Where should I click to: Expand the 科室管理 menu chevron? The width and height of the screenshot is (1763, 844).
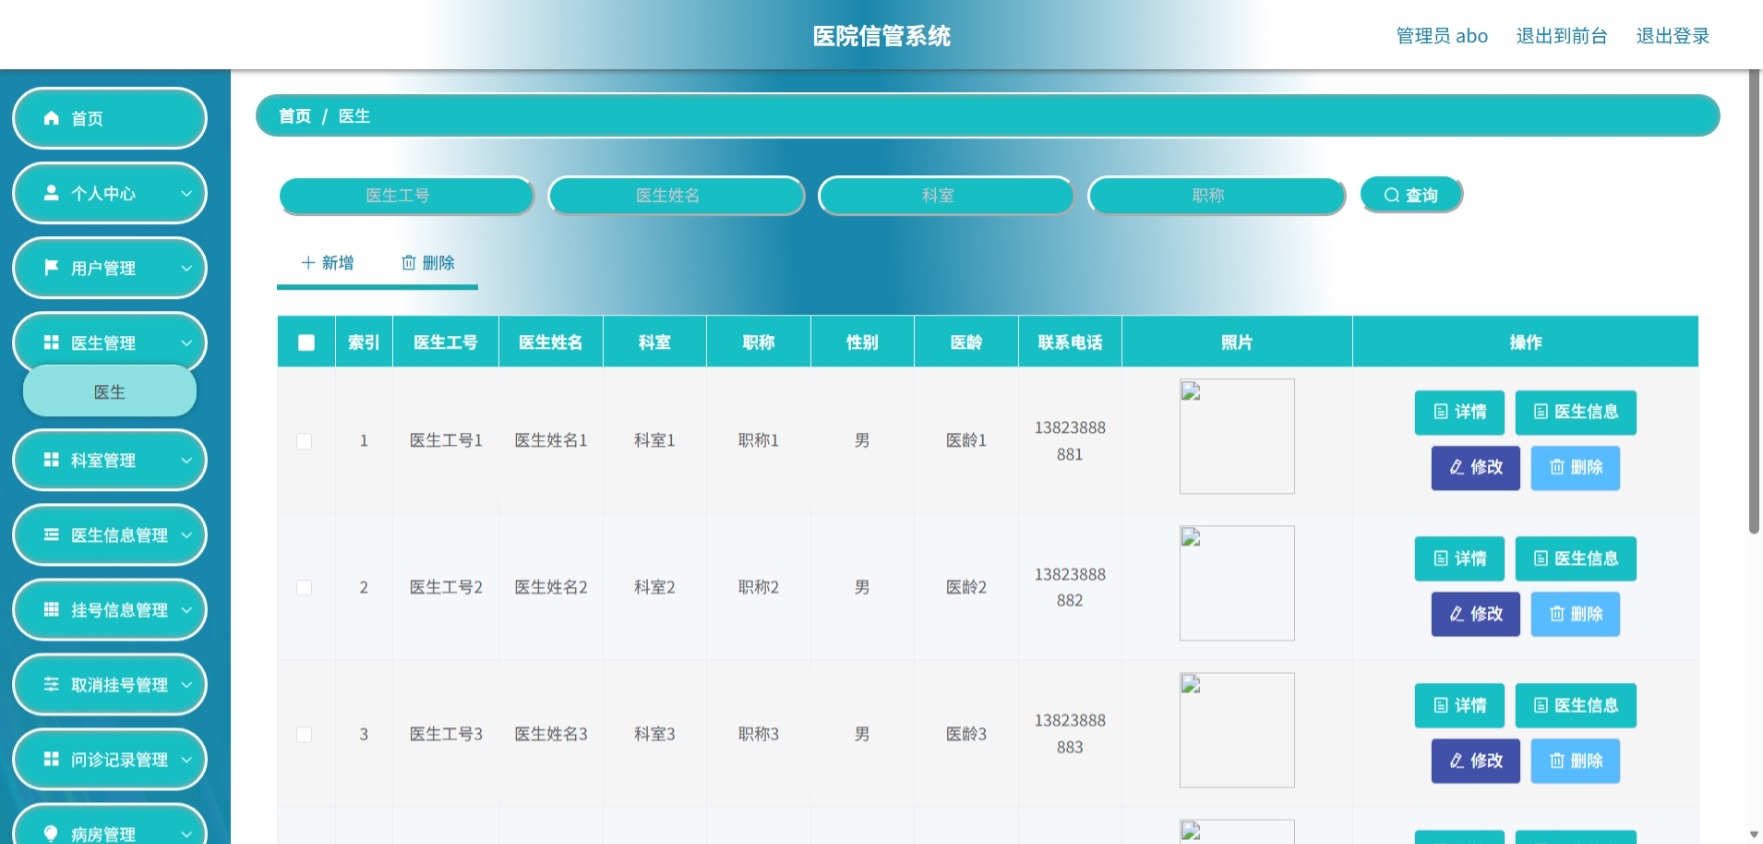click(x=186, y=460)
